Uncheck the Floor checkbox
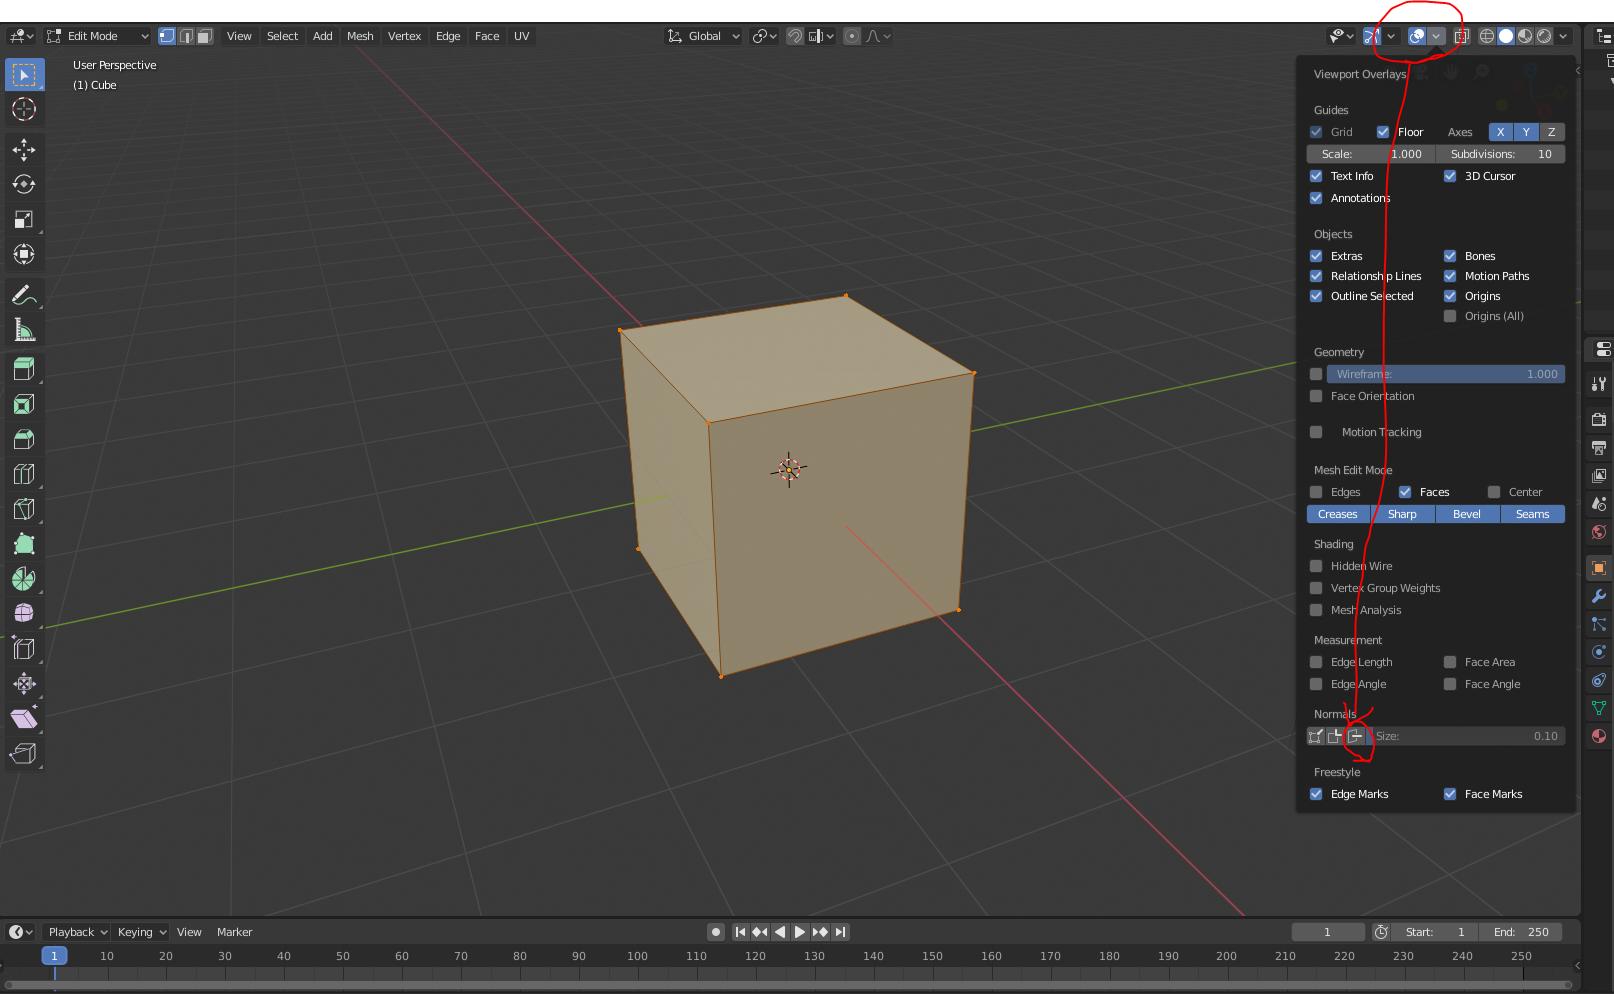 [1383, 132]
